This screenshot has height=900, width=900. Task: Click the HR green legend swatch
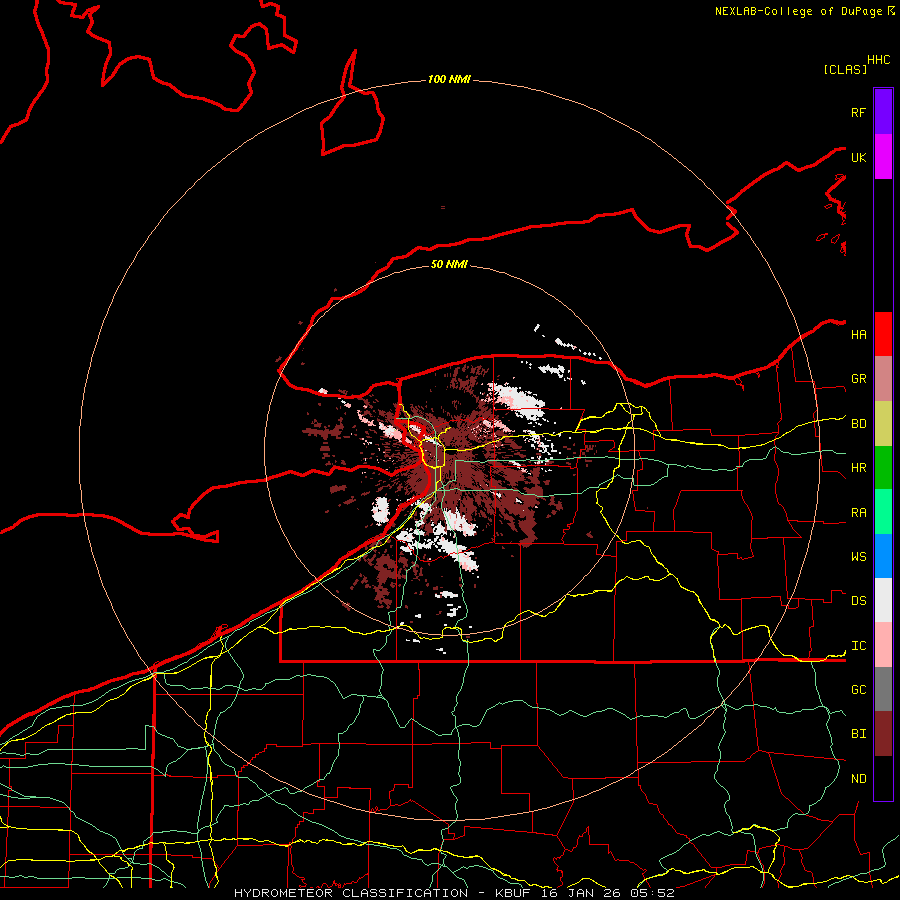(x=883, y=468)
